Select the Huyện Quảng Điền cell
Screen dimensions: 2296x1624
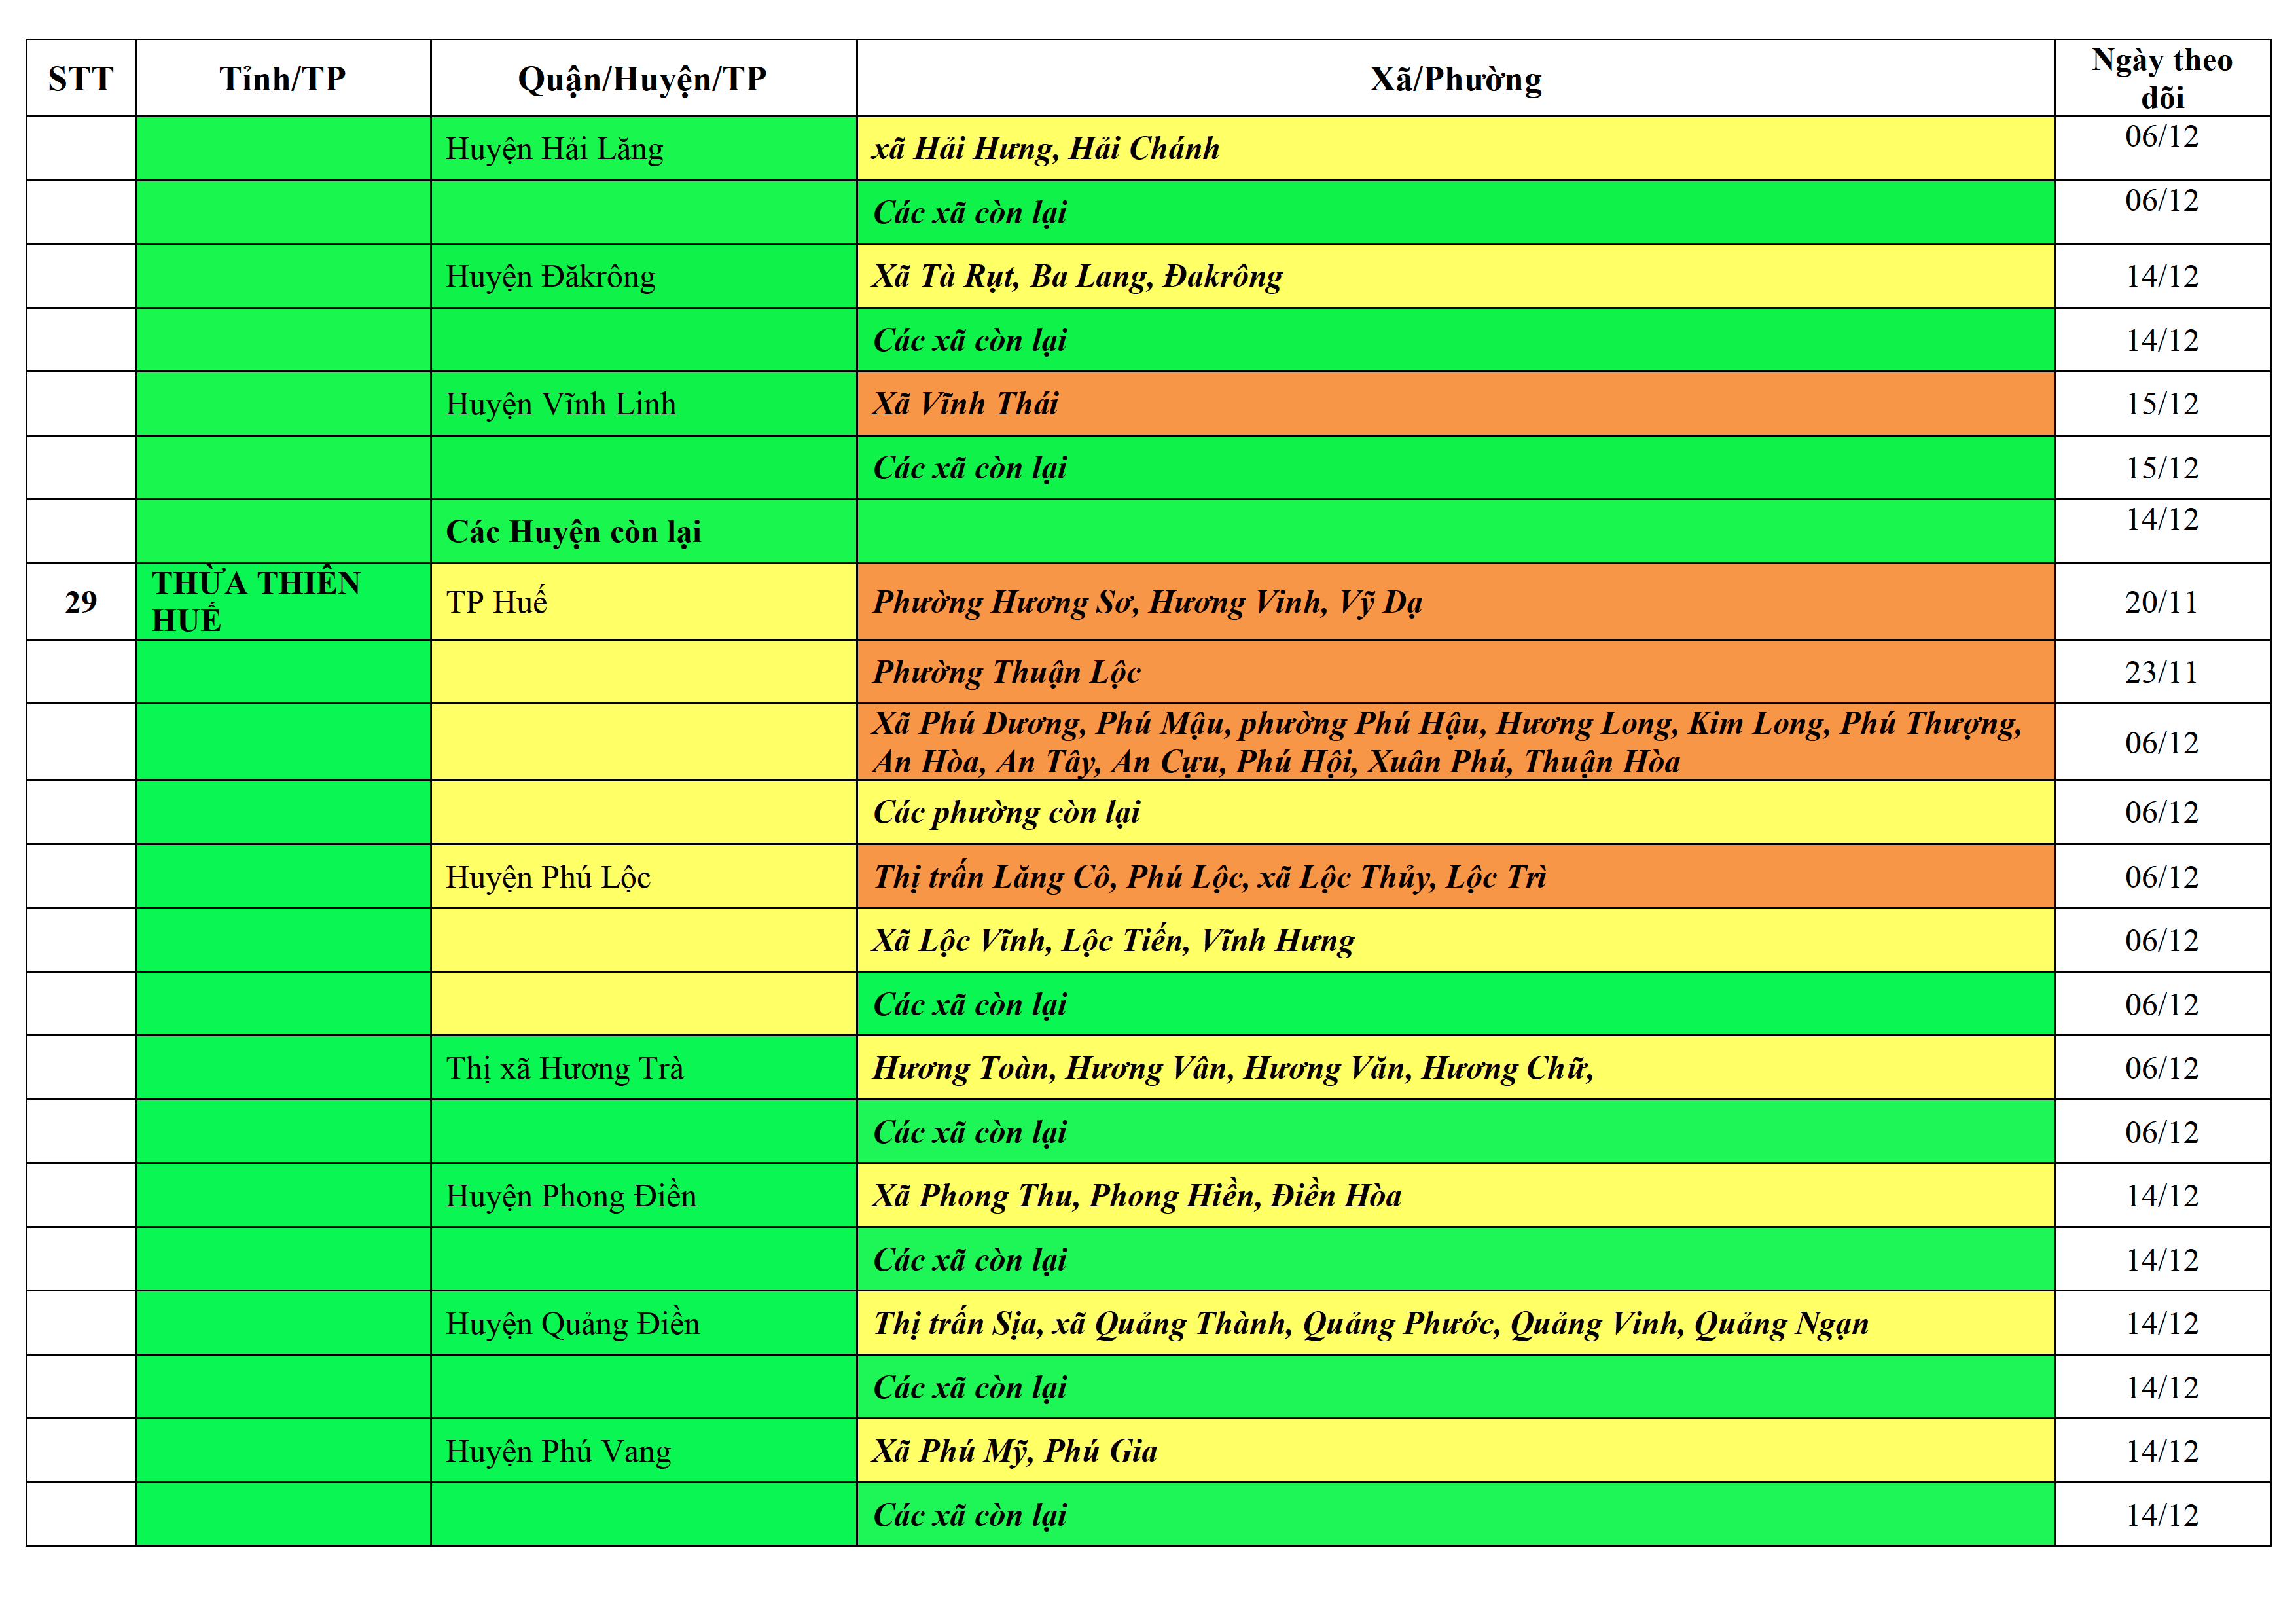pyautogui.click(x=572, y=1324)
